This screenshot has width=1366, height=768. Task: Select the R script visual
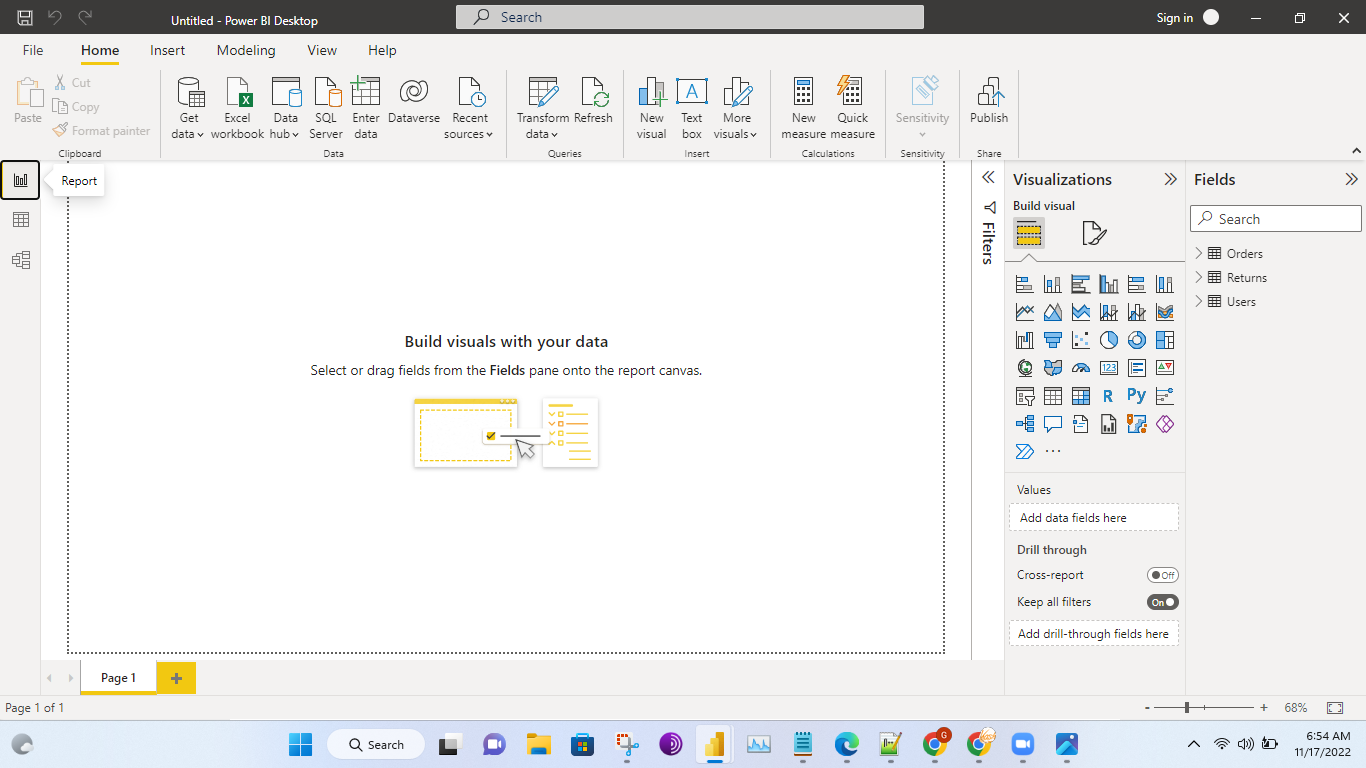coord(1108,396)
